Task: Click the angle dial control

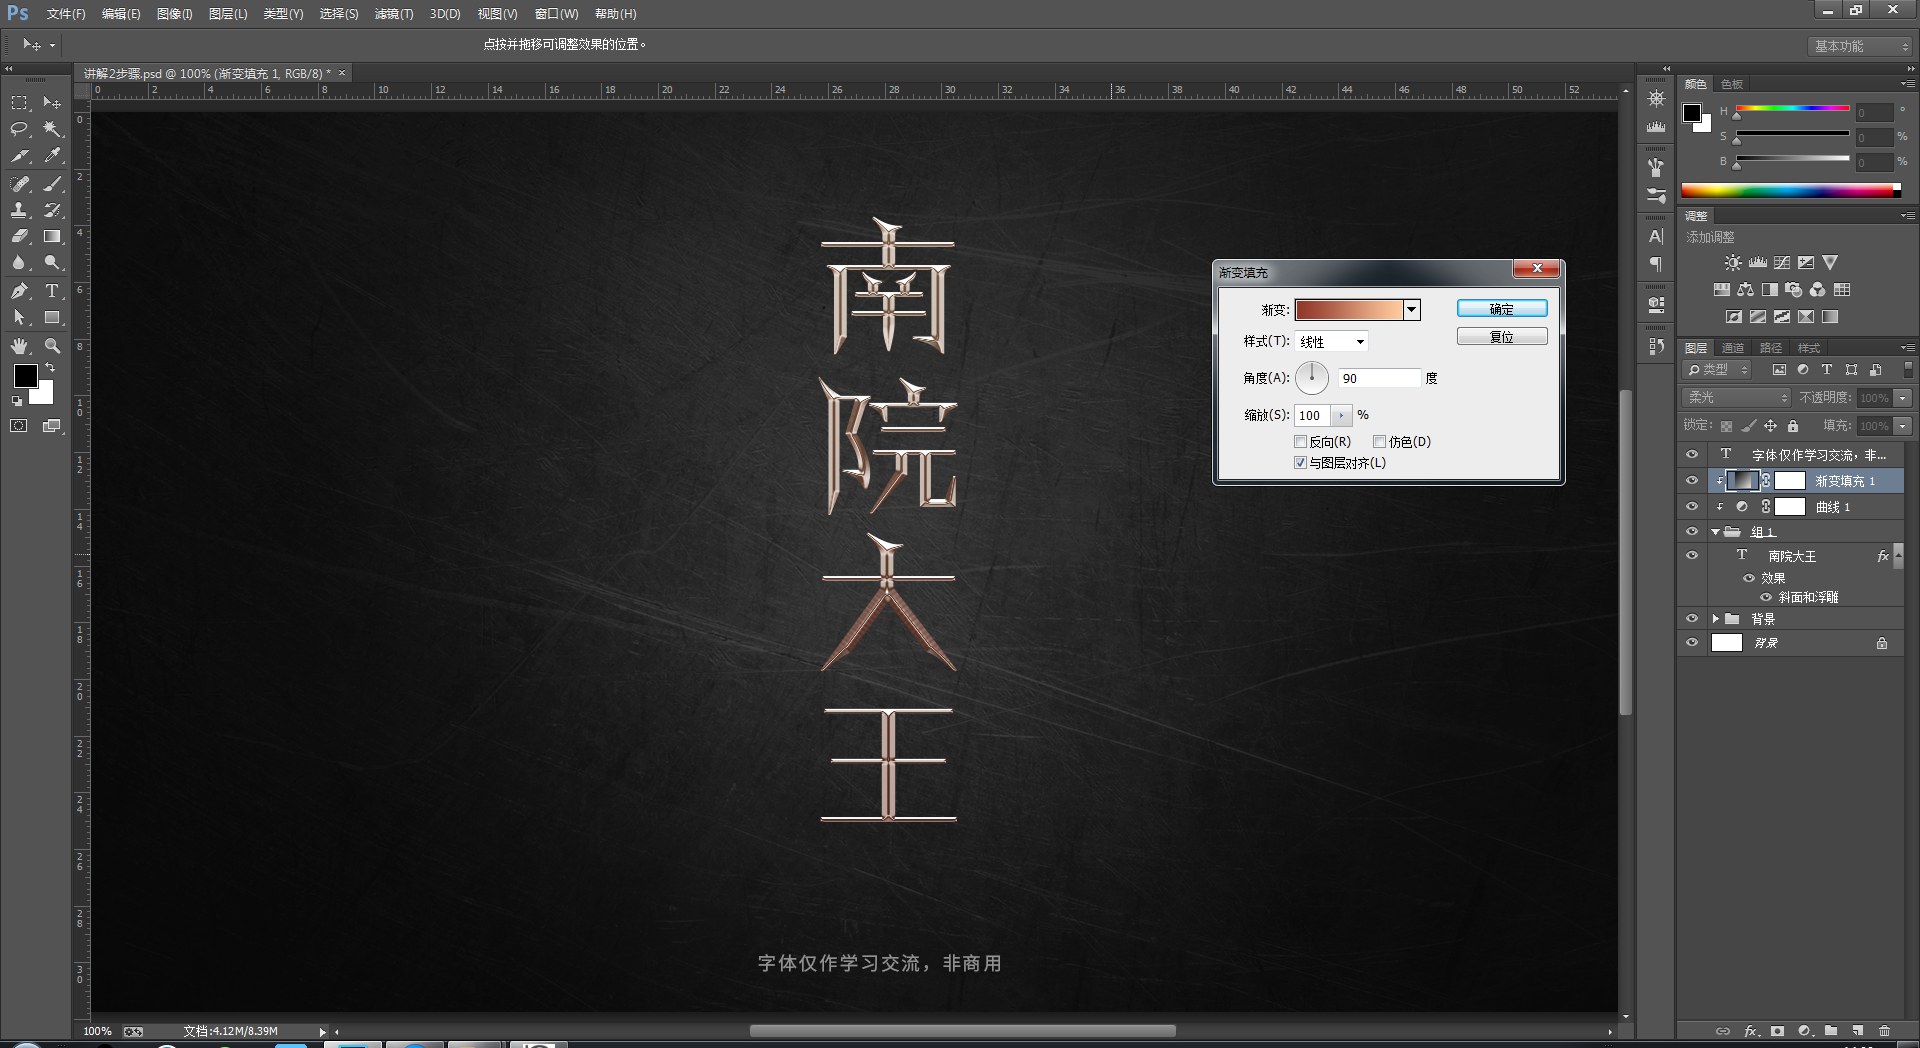Action: pos(1312,378)
